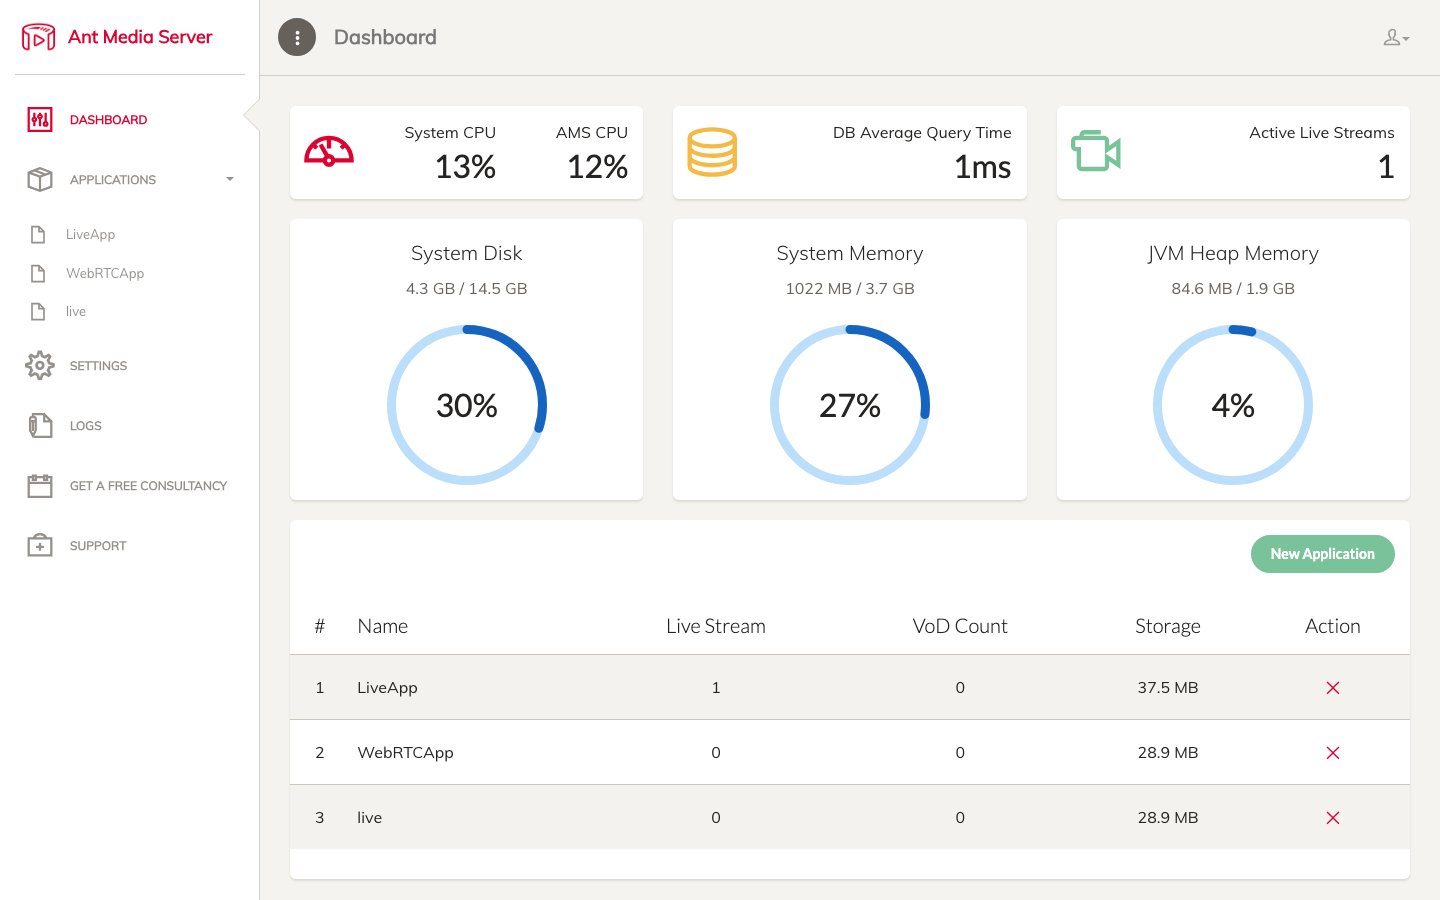This screenshot has height=900, width=1440.
Task: Click the Live Stream column header
Action: [x=716, y=626]
